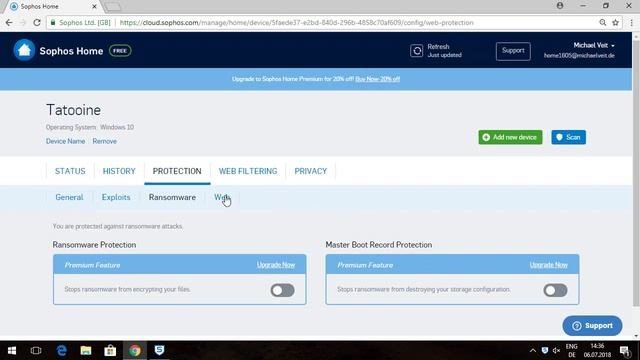This screenshot has height=360, width=640.
Task: Open the clock showing 14:36
Action: point(597,351)
